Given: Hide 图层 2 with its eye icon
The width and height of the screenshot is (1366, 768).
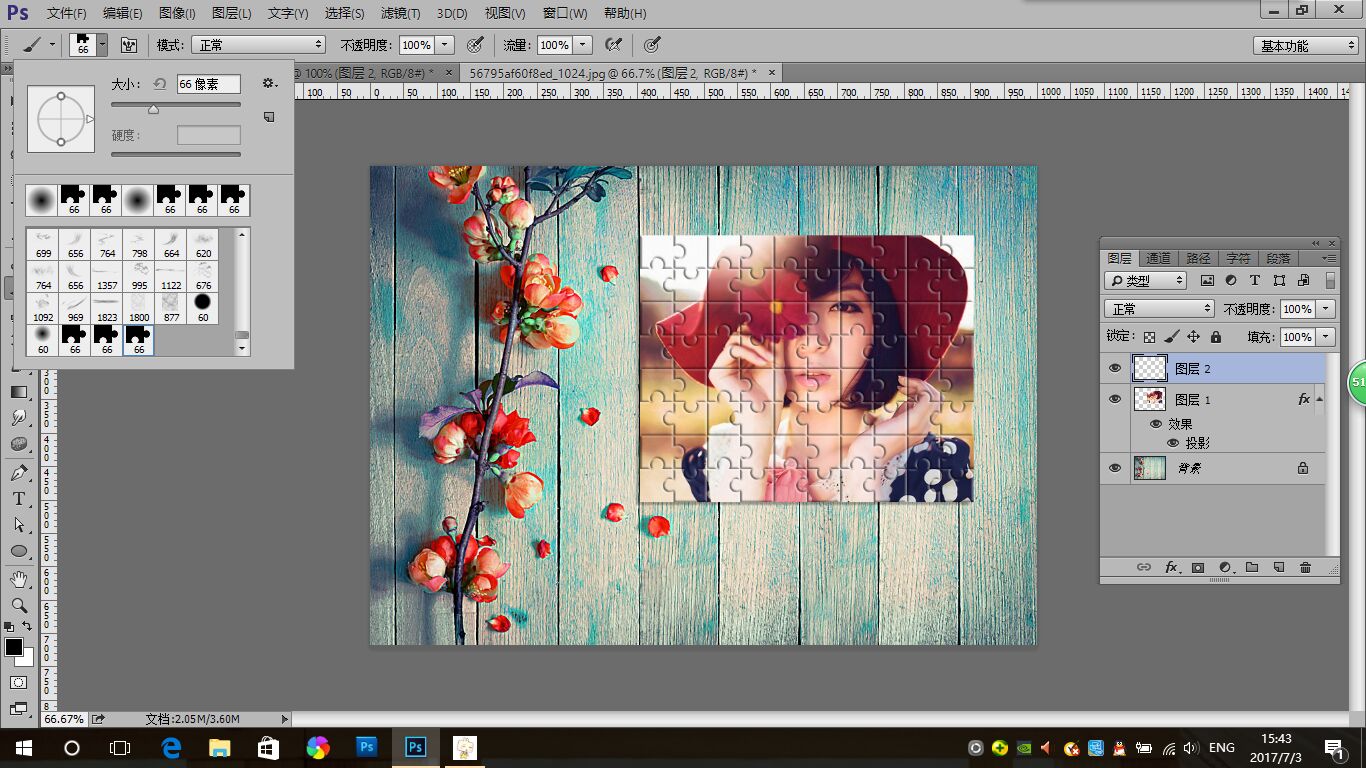Looking at the screenshot, I should click(1115, 369).
